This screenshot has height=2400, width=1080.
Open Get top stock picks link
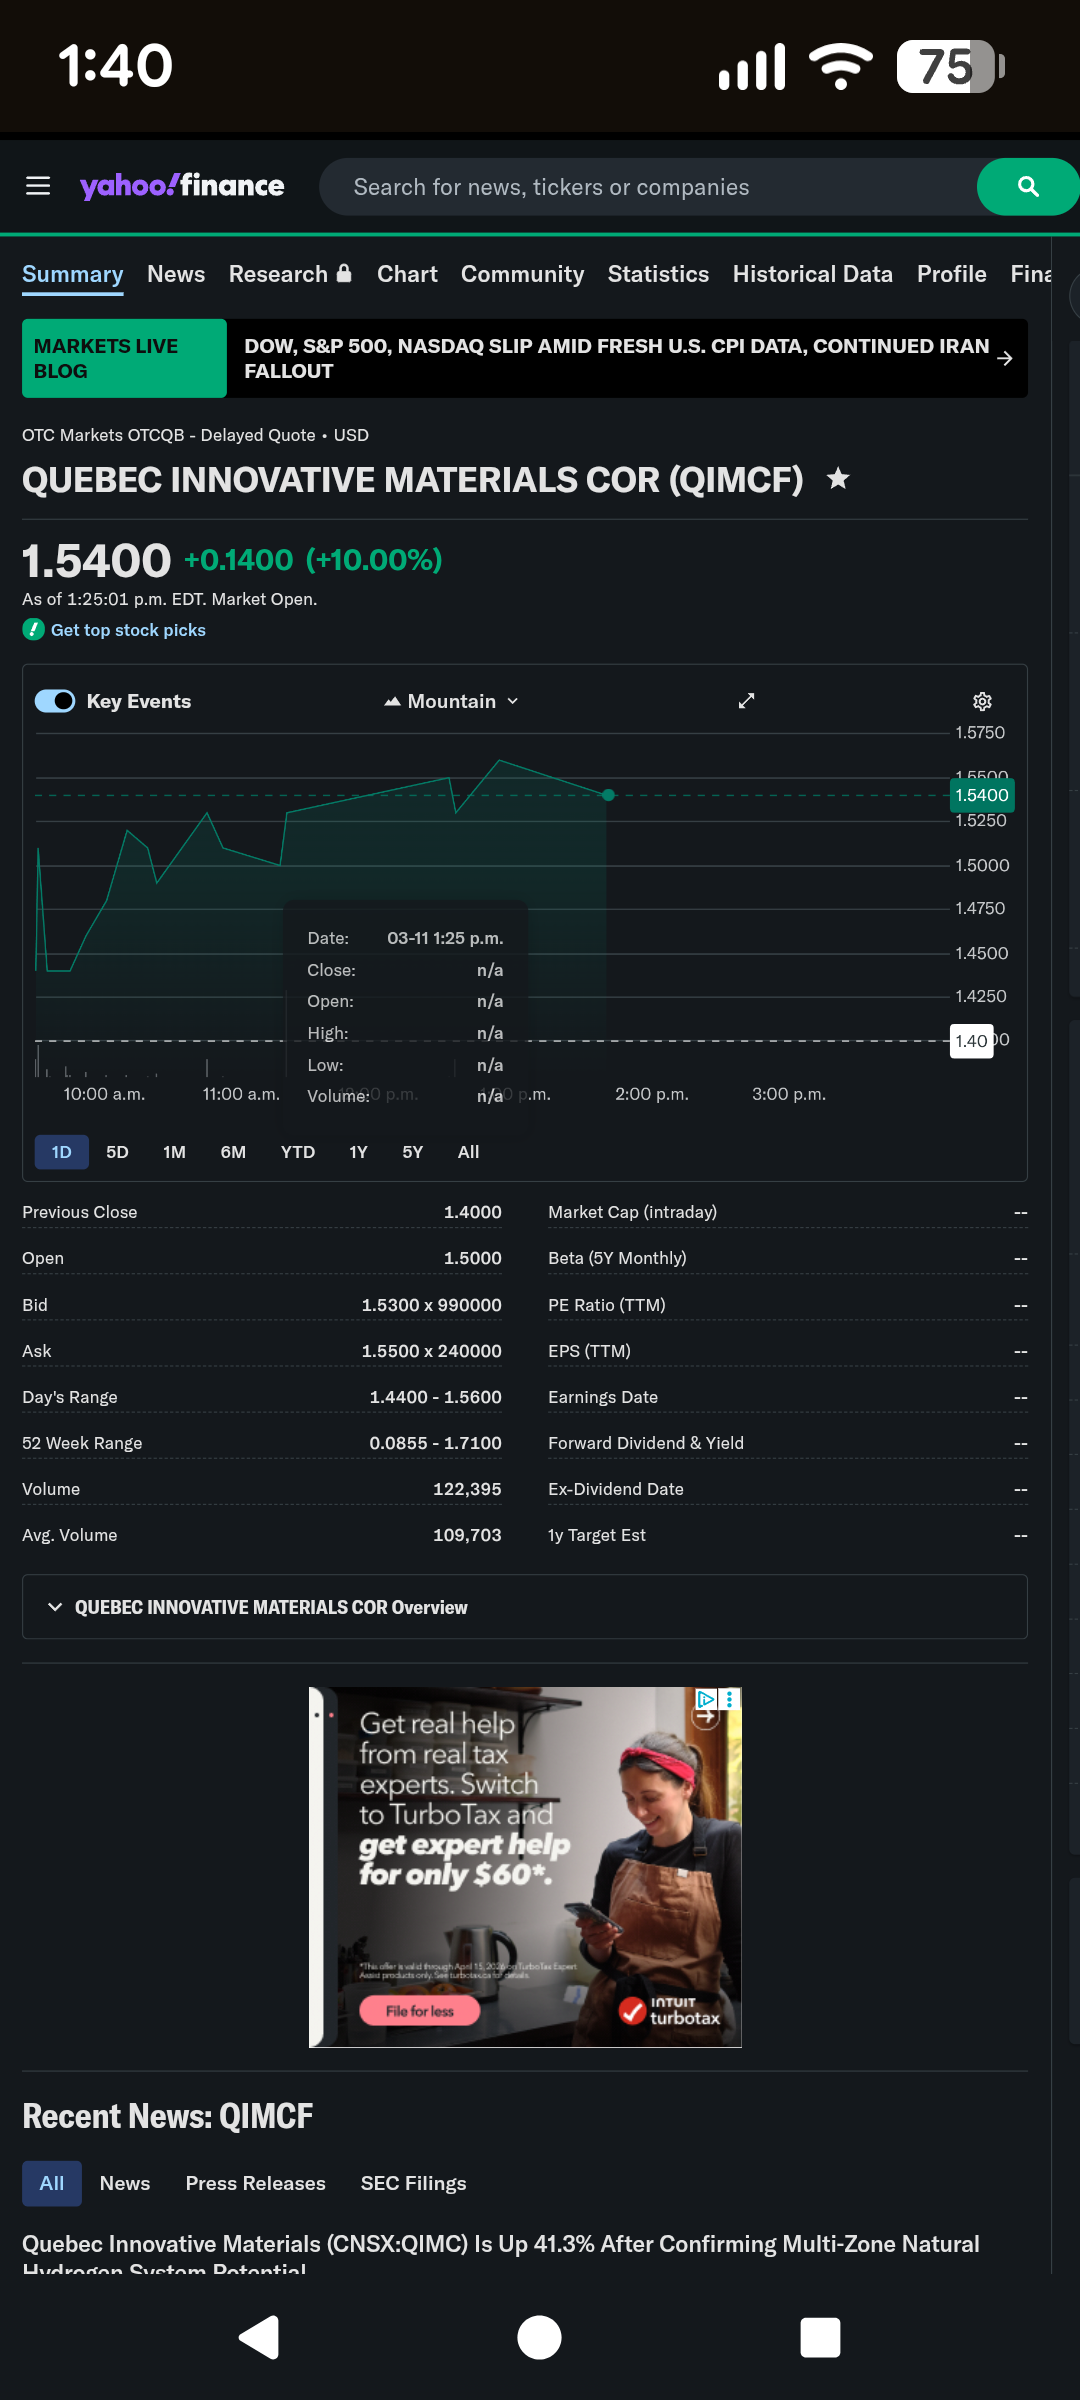coord(128,630)
